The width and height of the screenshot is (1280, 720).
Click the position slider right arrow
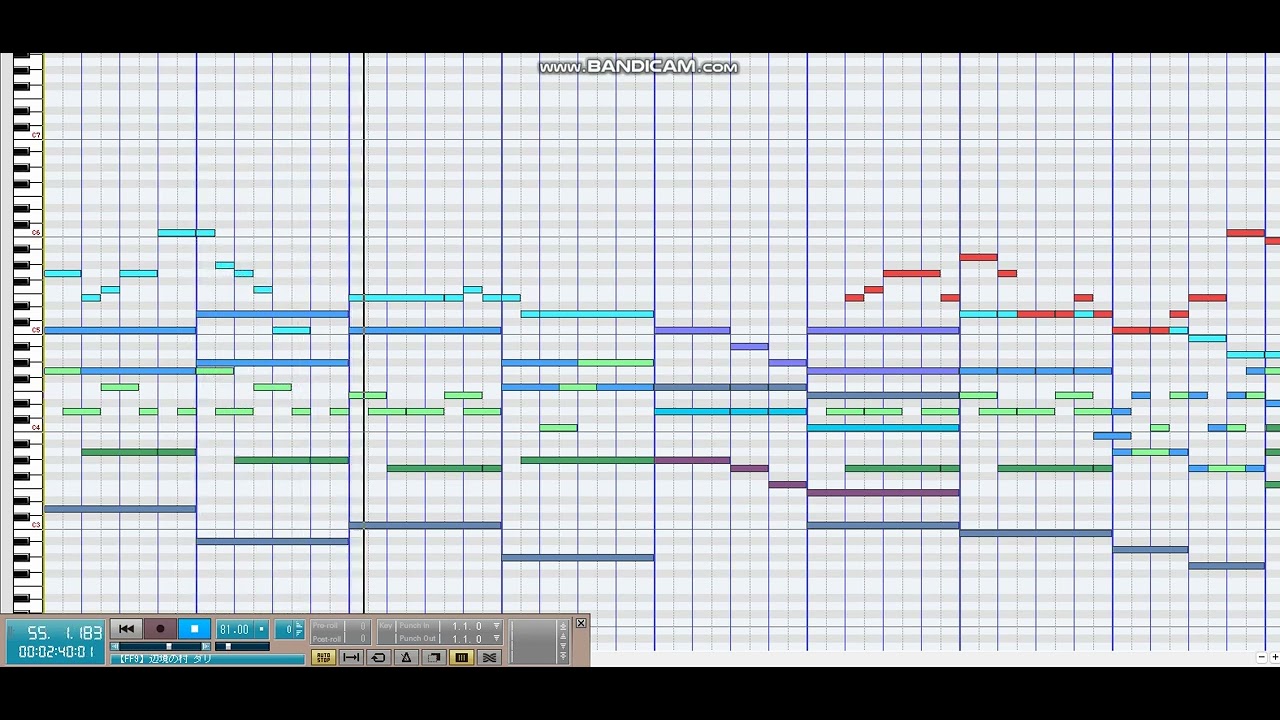click(x=206, y=646)
